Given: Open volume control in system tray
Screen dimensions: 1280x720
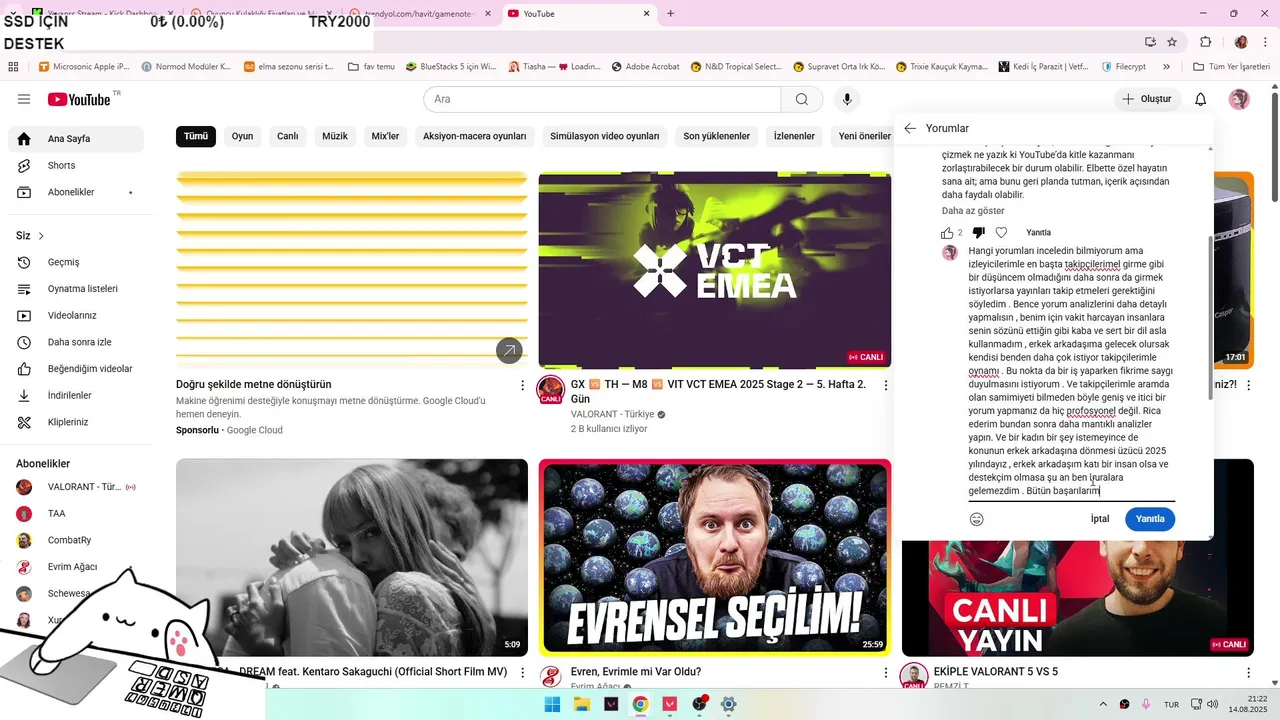Looking at the screenshot, I should [x=1211, y=704].
